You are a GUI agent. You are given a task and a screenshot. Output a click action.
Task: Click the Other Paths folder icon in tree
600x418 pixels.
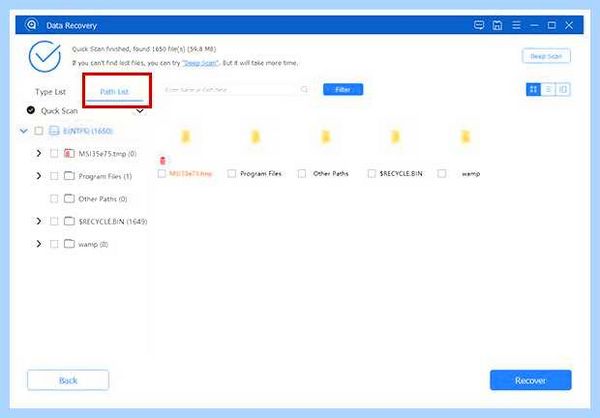click(x=69, y=199)
